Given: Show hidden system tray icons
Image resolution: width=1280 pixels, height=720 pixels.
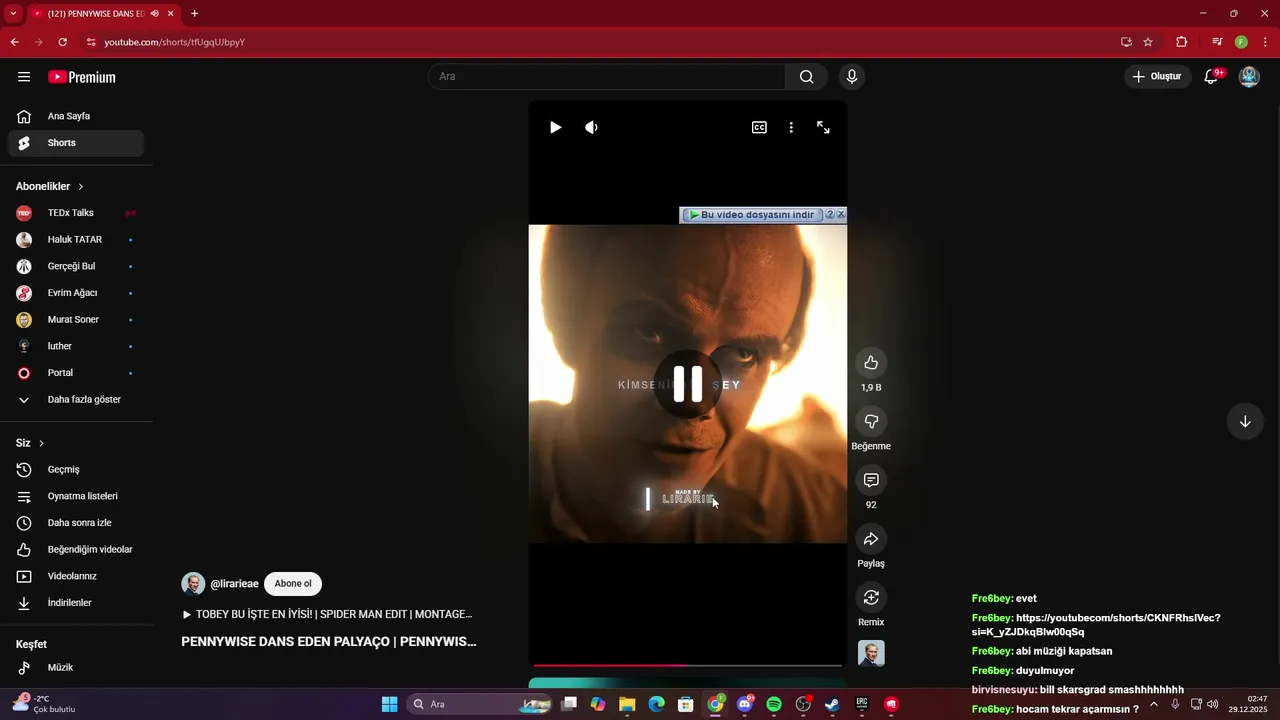Looking at the screenshot, I should click(1154, 704).
